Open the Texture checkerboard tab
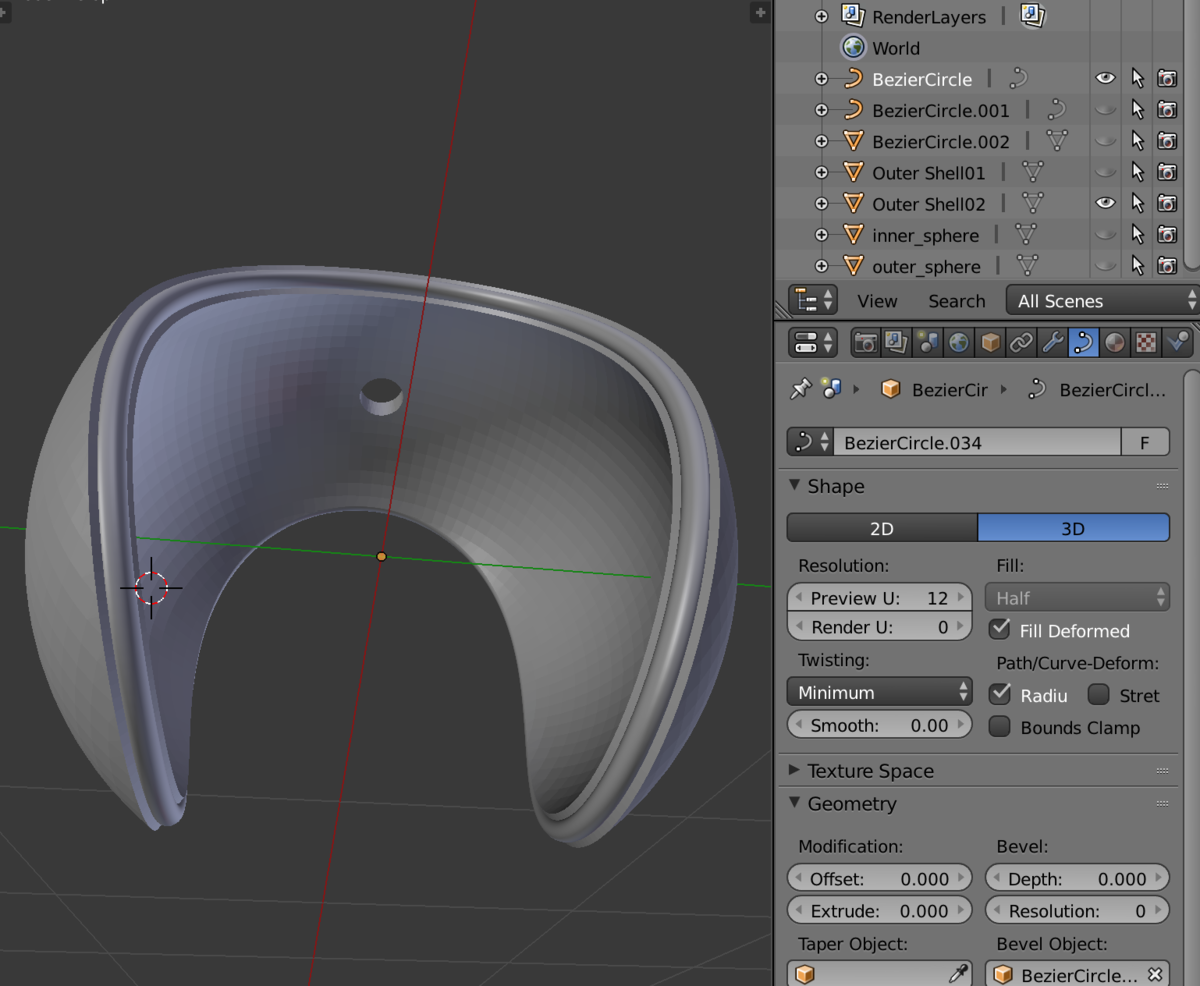This screenshot has height=986, width=1200. 1146,343
